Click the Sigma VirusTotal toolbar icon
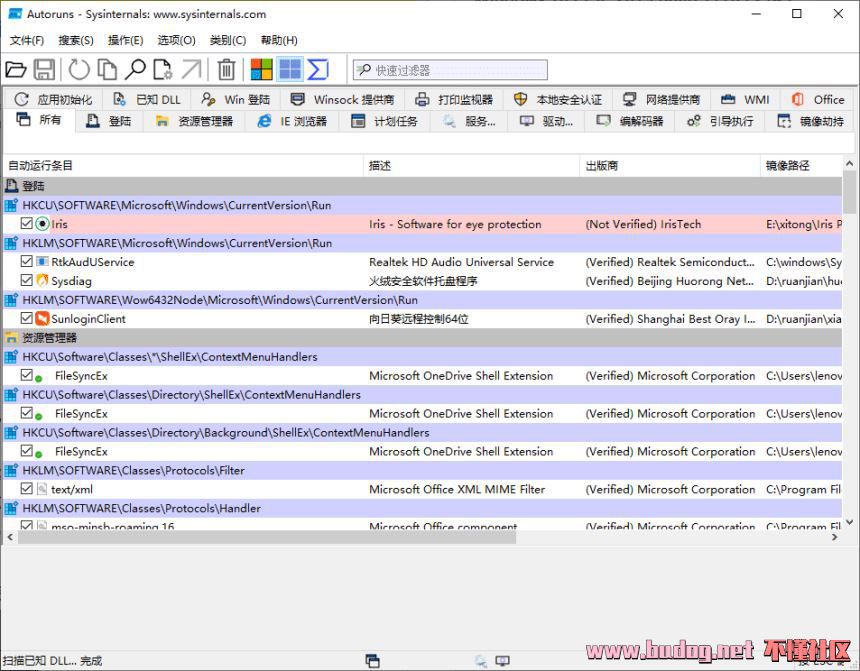Screen dimensions: 860x671 (x=318, y=69)
